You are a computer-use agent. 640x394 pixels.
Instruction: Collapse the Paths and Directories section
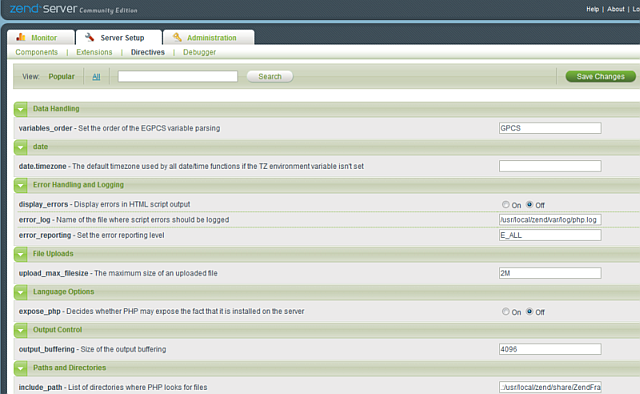coord(21,368)
